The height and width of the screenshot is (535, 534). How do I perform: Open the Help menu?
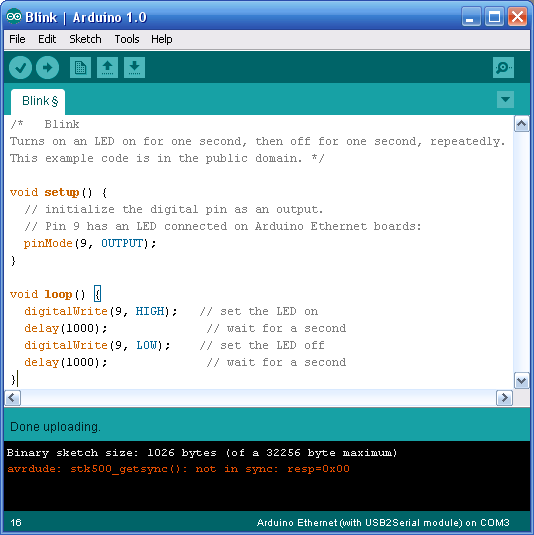coord(162,39)
